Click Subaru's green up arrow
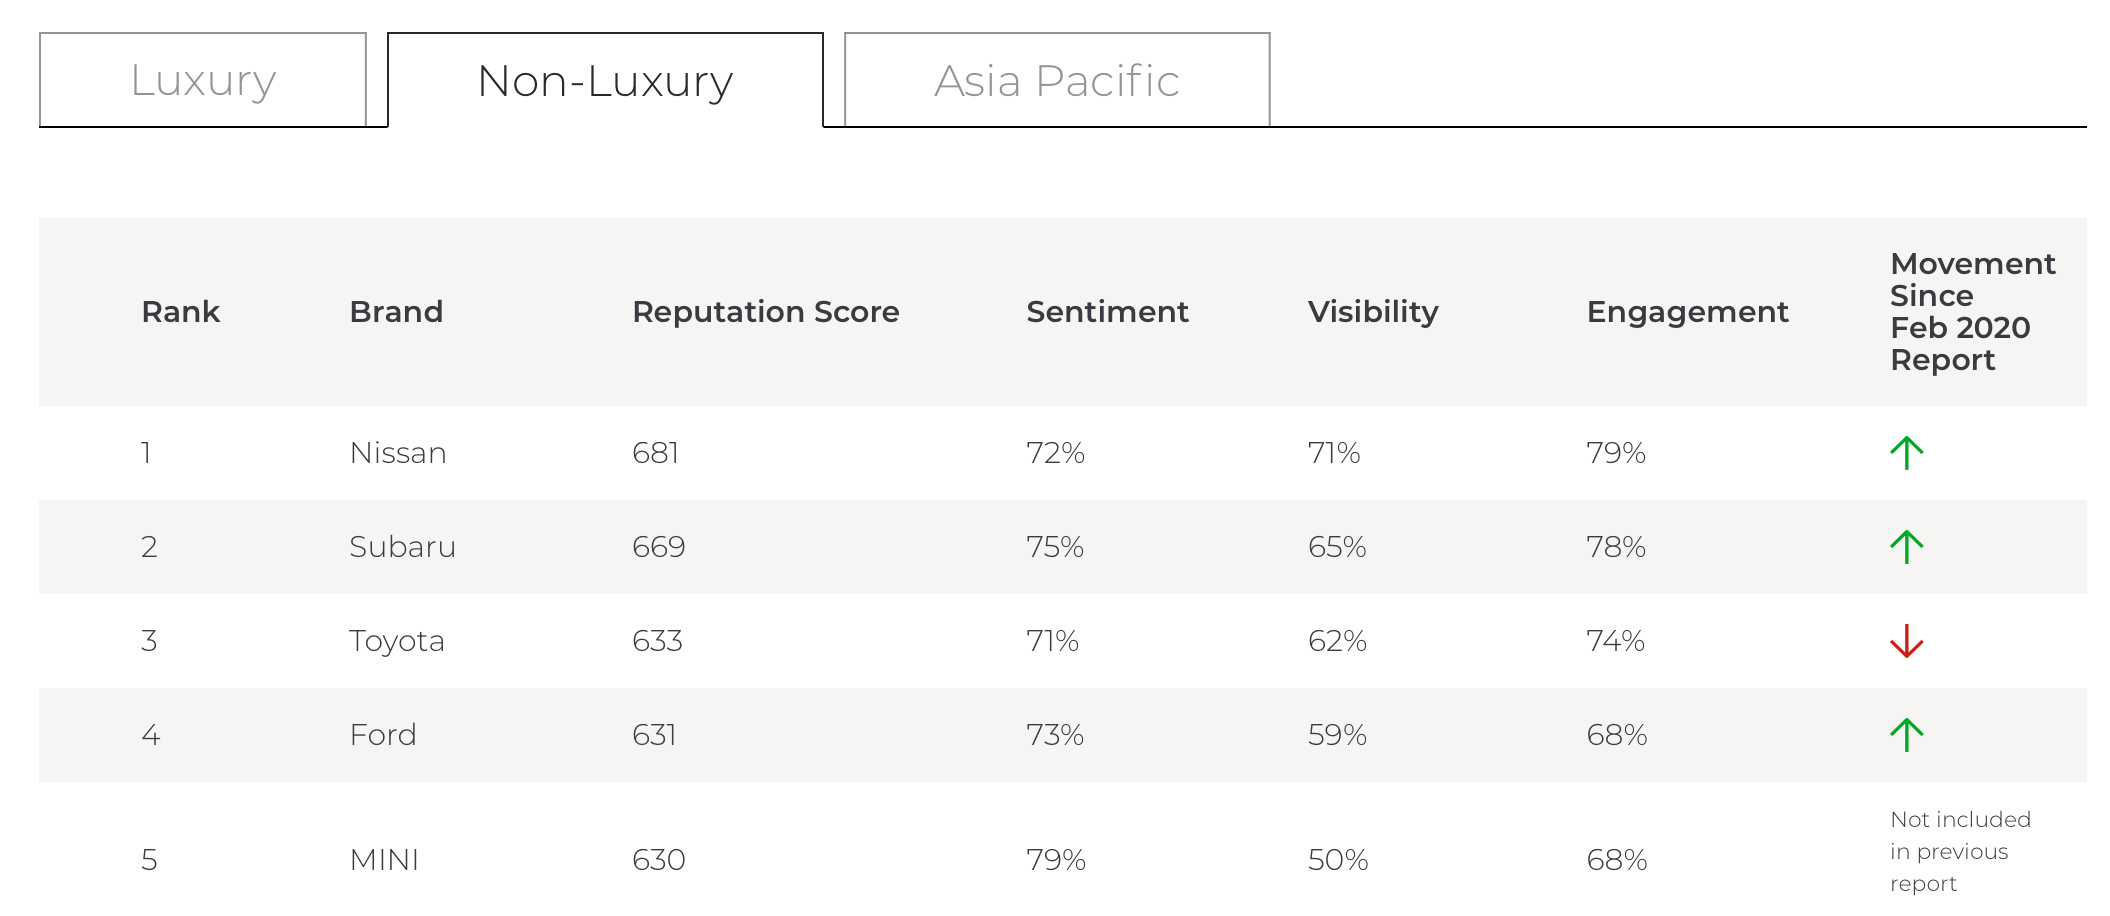 pyautogui.click(x=1906, y=547)
